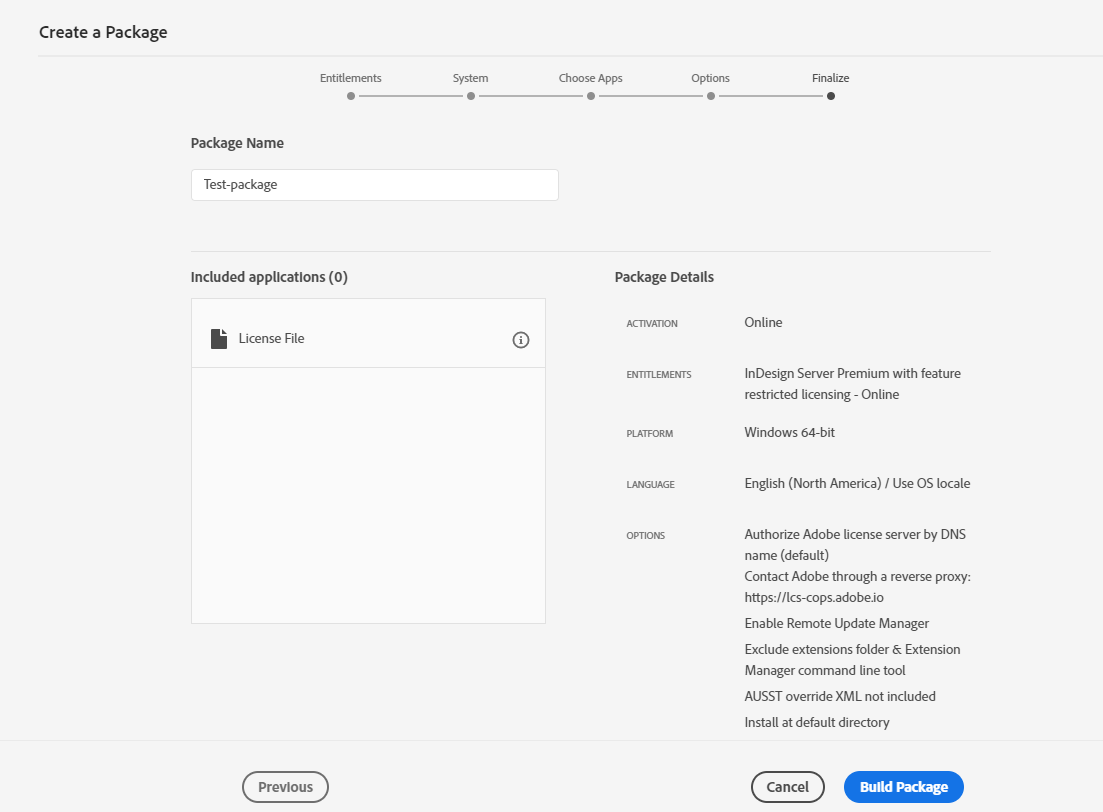Screen dimensions: 1103x812
Task: Click the System step dot
Action: pyautogui.click(x=471, y=97)
